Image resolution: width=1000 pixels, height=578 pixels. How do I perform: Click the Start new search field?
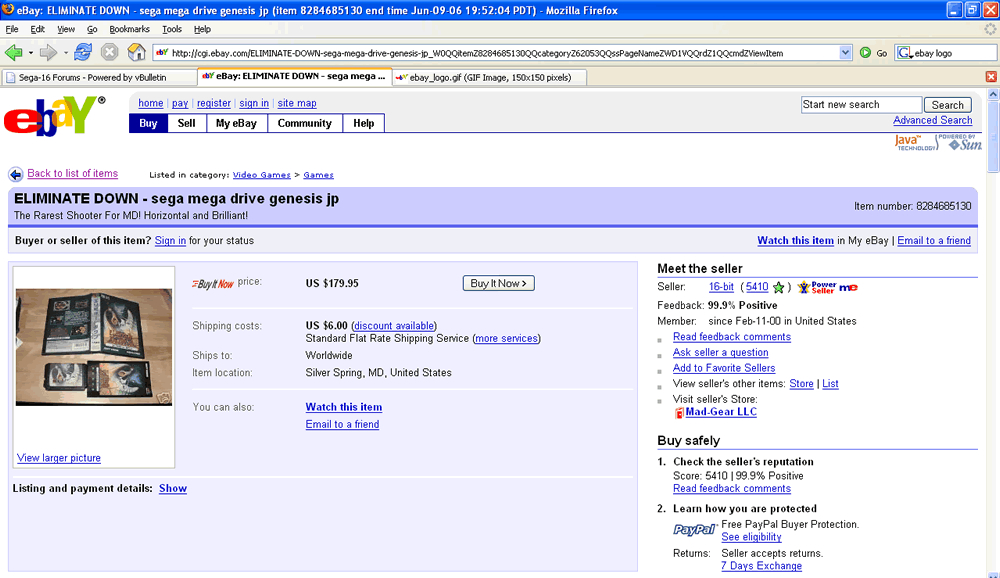click(x=861, y=105)
